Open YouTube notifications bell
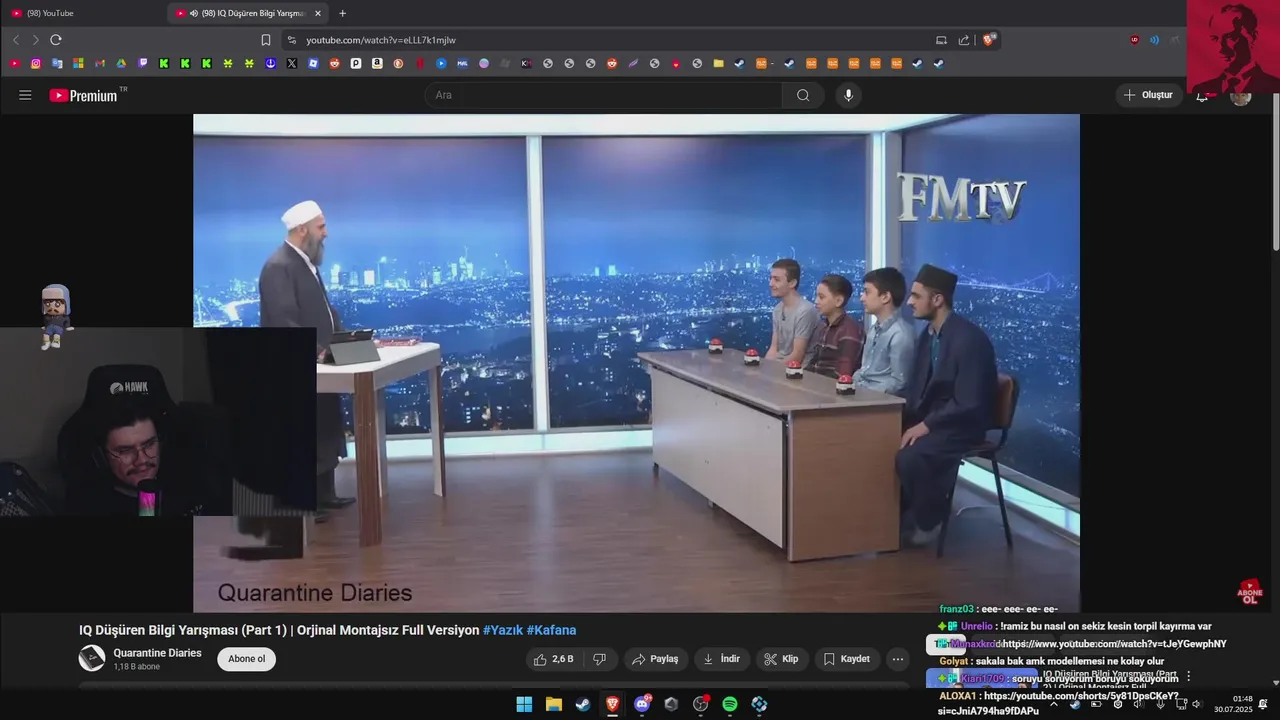This screenshot has height=720, width=1280. pos(1203,95)
